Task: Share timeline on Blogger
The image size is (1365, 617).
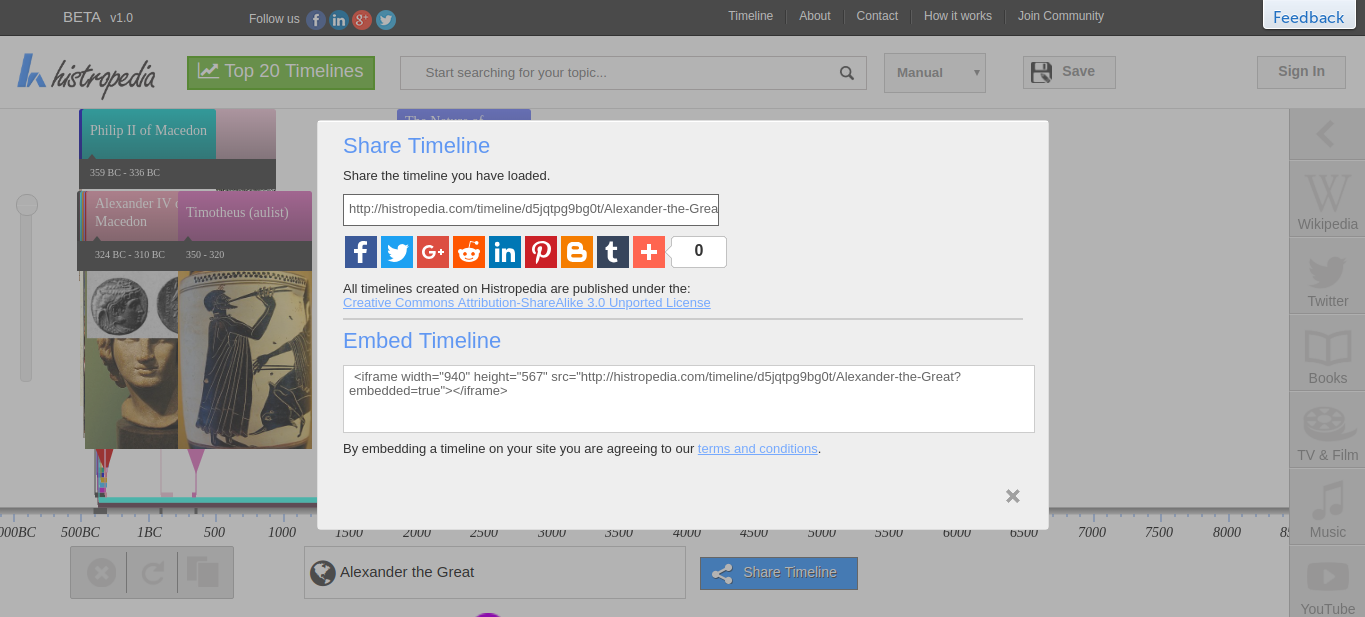Action: [x=577, y=252]
